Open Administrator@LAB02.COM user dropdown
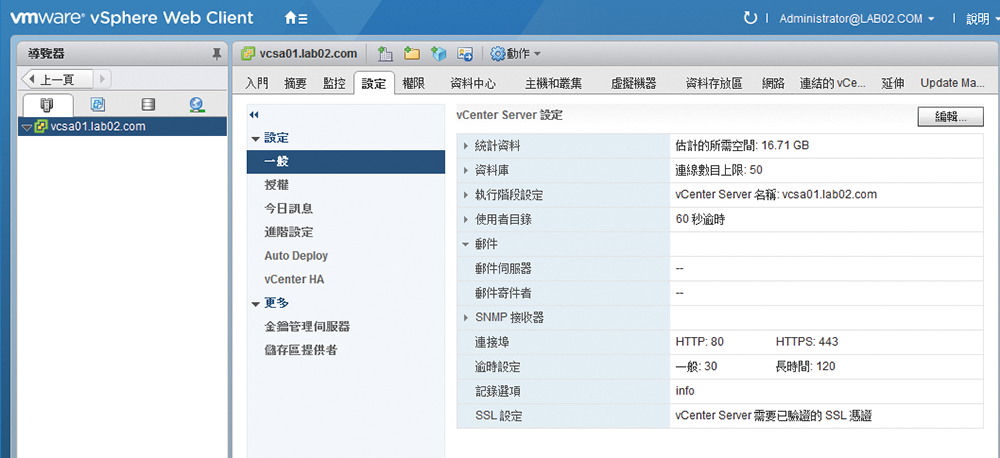Viewport: 1000px width, 458px height. click(x=857, y=18)
